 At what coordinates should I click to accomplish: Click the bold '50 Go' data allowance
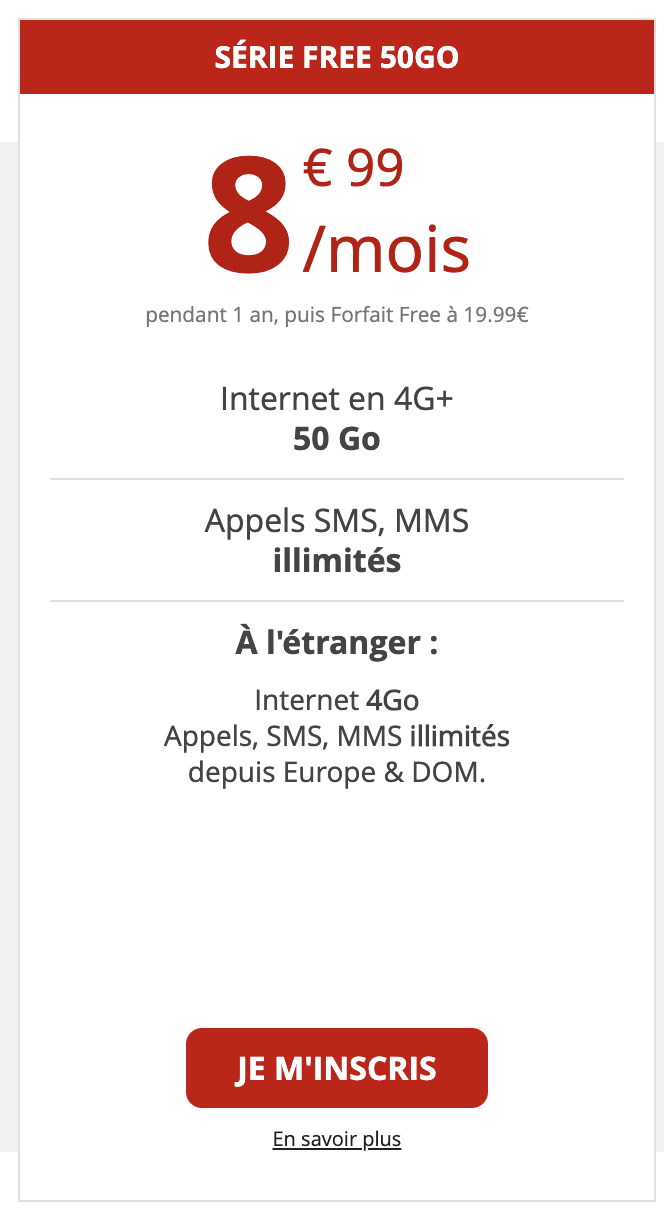coord(336,439)
